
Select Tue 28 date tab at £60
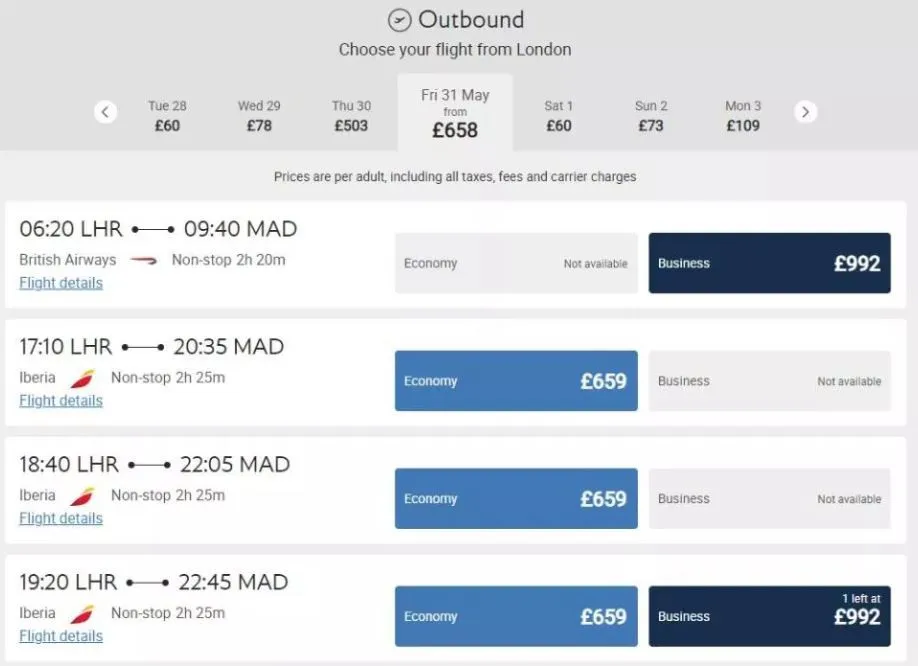[x=167, y=116]
